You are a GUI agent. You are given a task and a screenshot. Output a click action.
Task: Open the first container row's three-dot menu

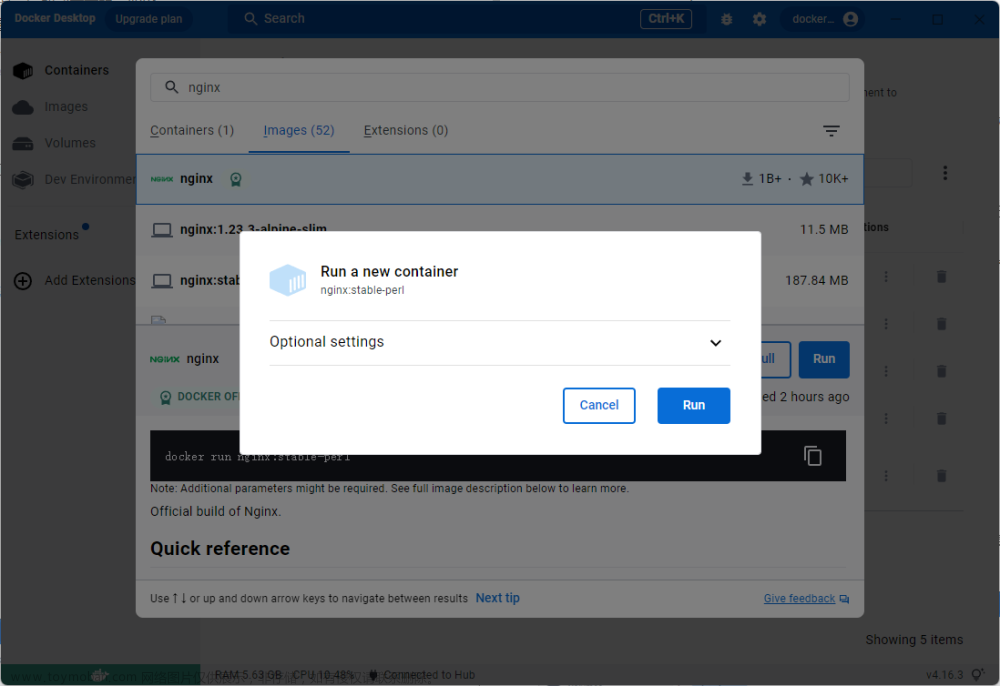886,277
